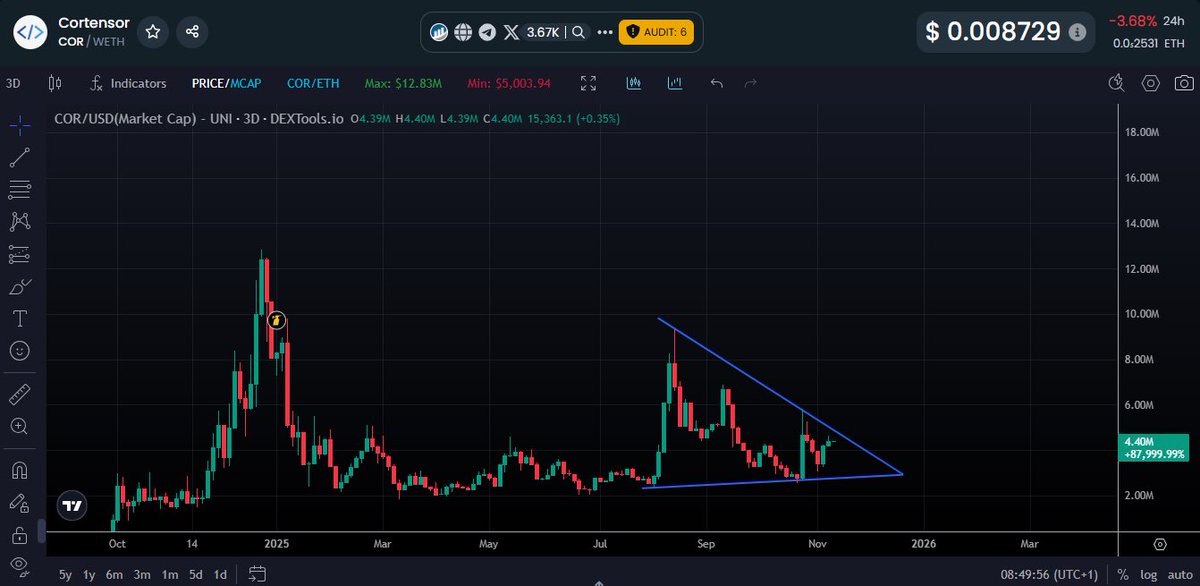Undo last chart action with the back arrow
Screen dimensions: 1200x586
(x=716, y=83)
